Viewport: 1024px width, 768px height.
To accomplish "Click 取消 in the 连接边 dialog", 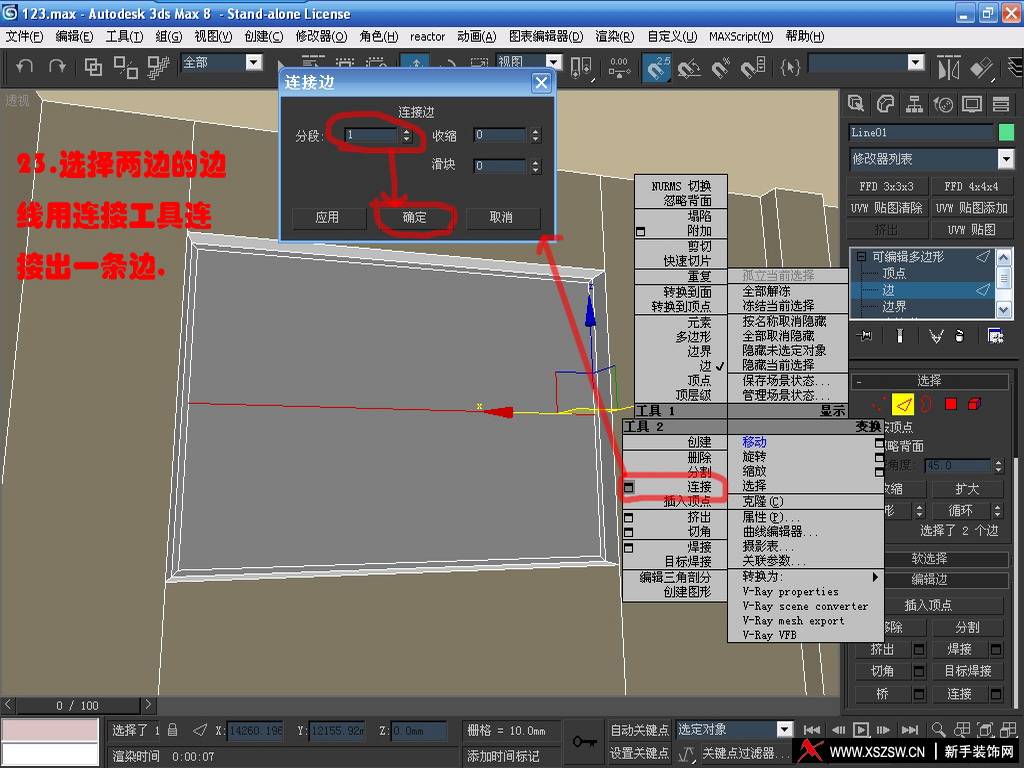I will coord(501,217).
